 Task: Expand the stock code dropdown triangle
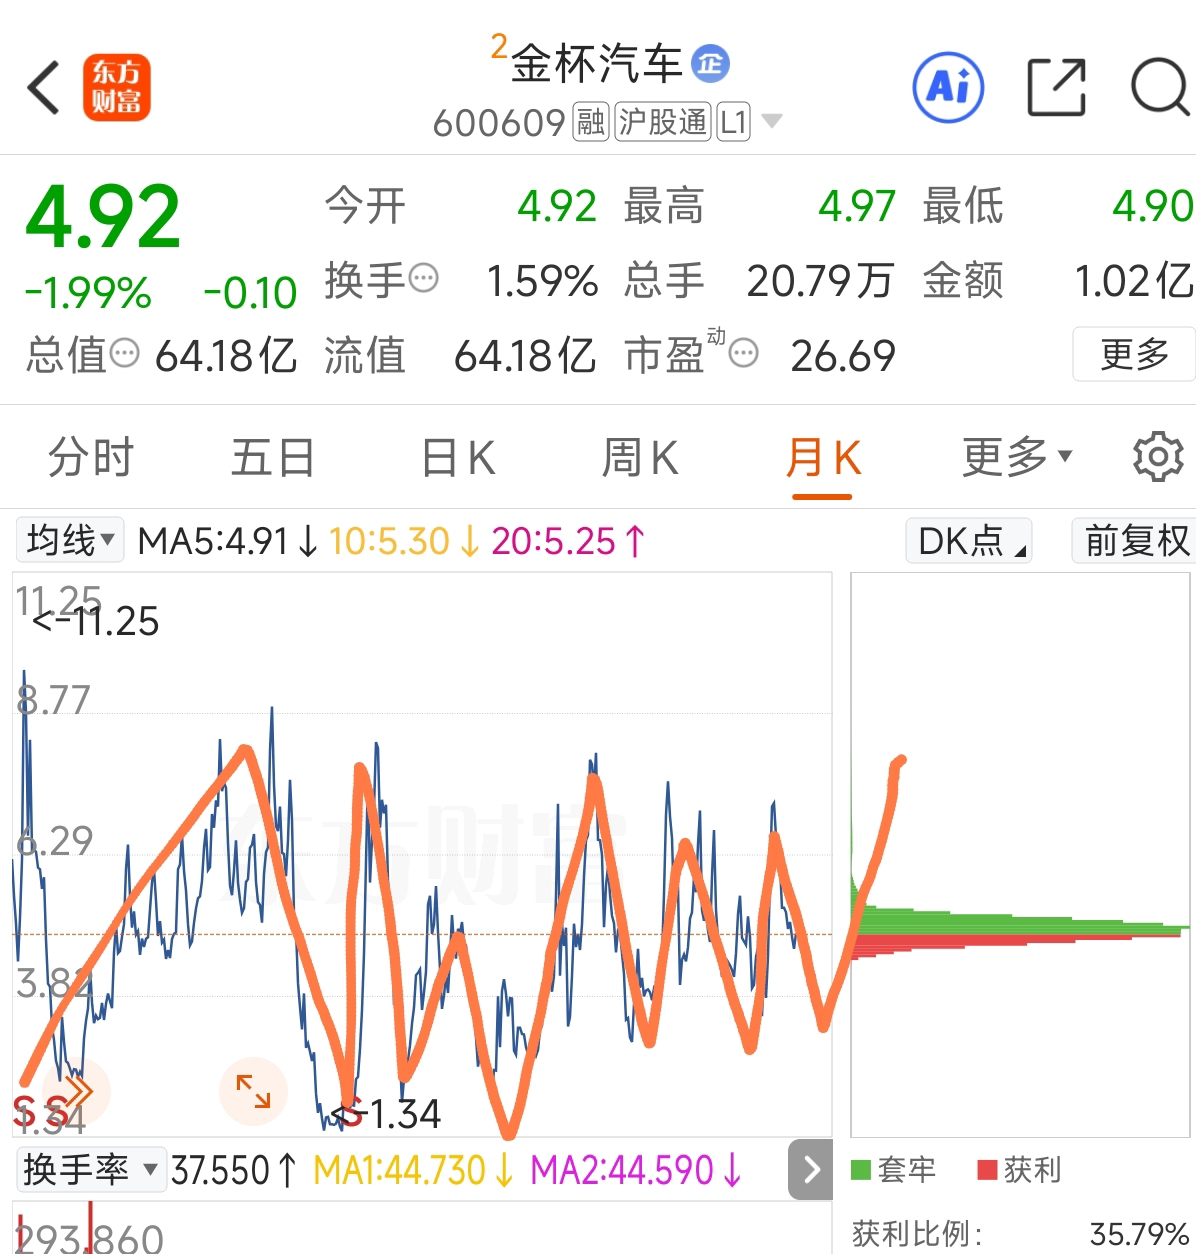tap(771, 122)
